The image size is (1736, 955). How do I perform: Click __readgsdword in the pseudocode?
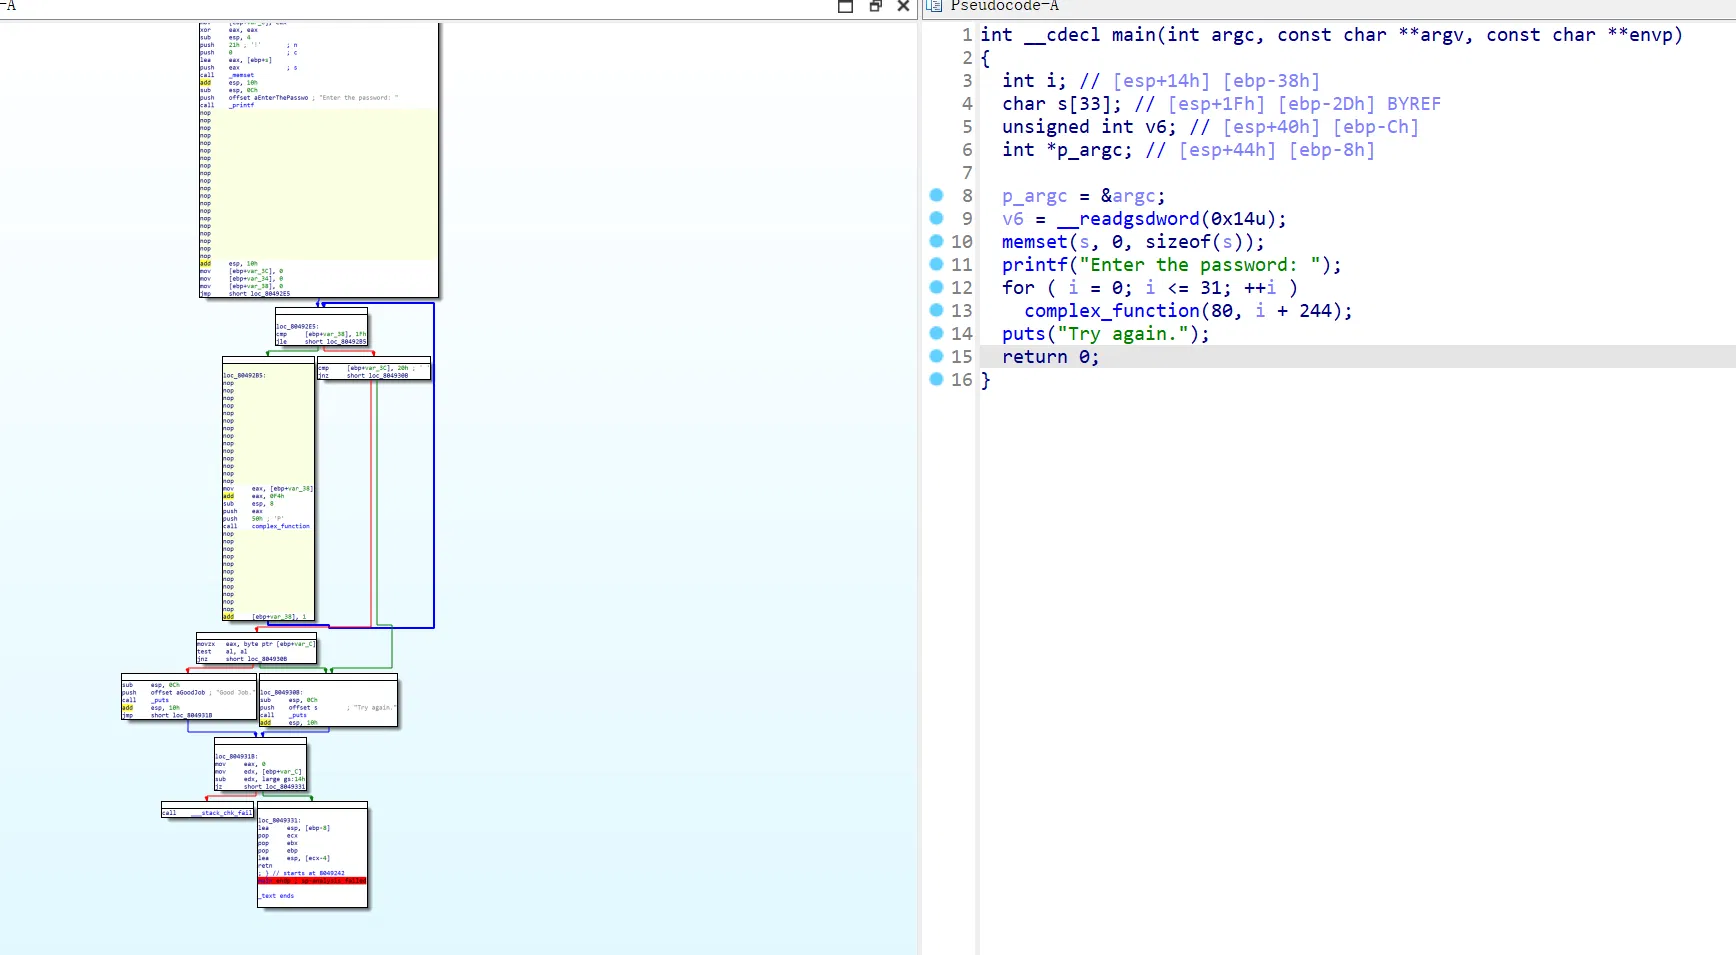coord(1128,219)
